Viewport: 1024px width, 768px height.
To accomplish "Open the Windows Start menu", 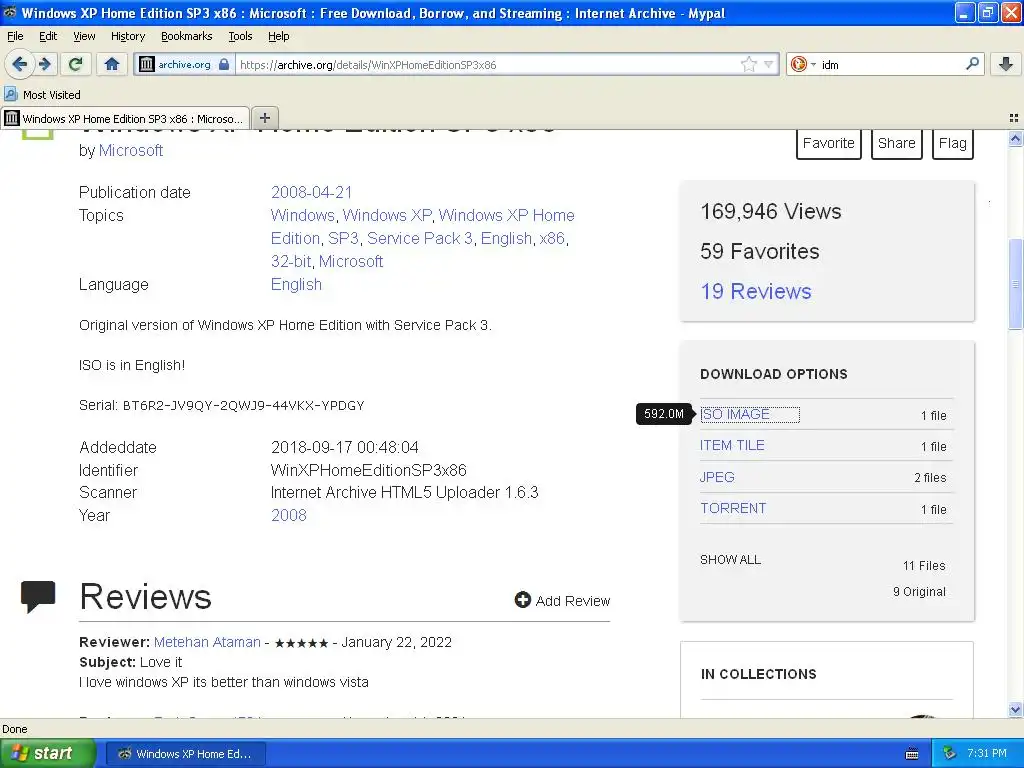I will point(47,753).
